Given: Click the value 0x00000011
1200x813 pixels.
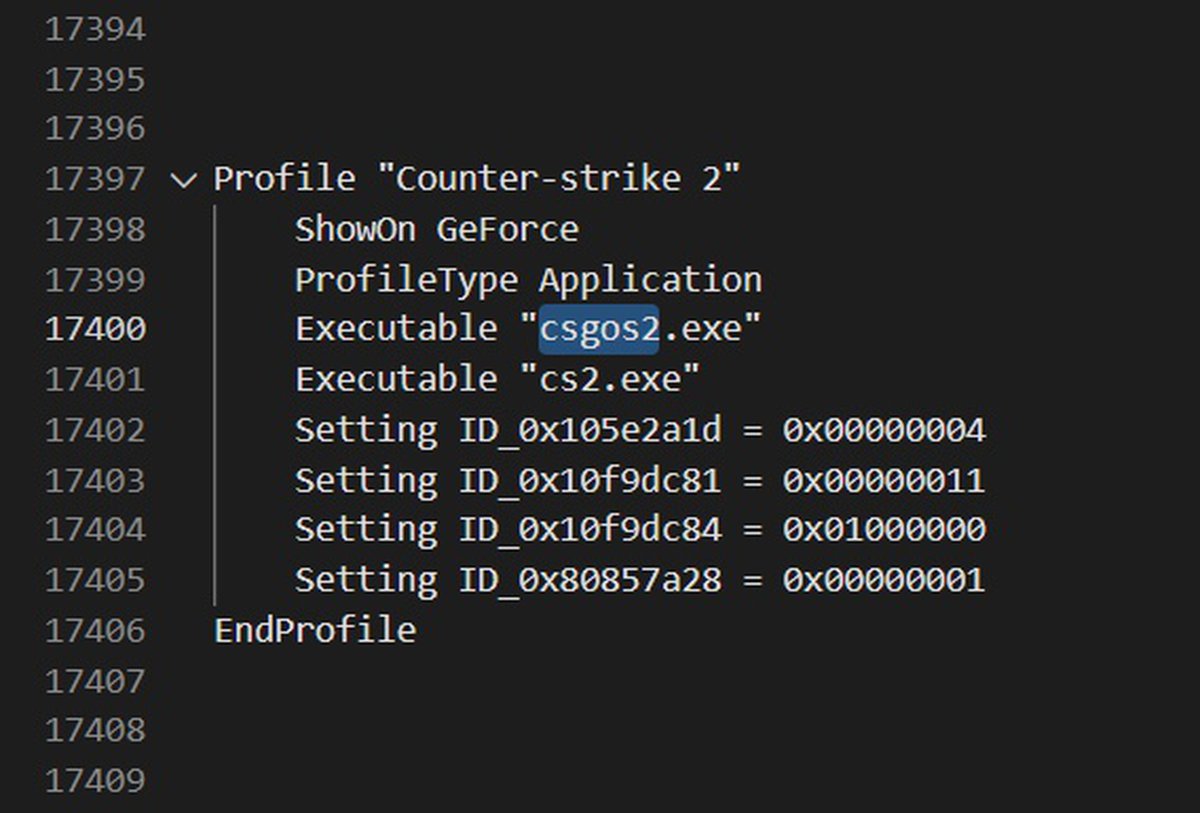Looking at the screenshot, I should point(884,480).
